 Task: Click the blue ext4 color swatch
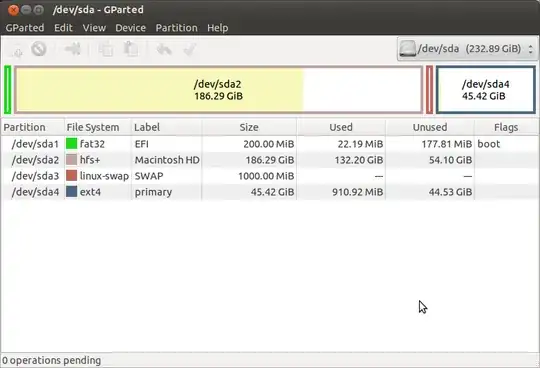[x=71, y=191]
